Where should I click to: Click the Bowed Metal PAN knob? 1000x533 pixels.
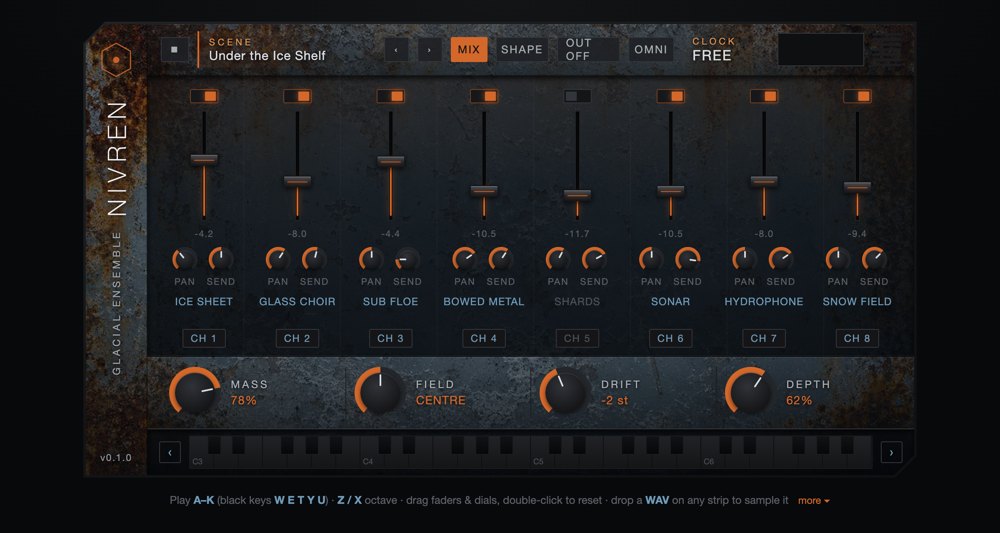(465, 259)
